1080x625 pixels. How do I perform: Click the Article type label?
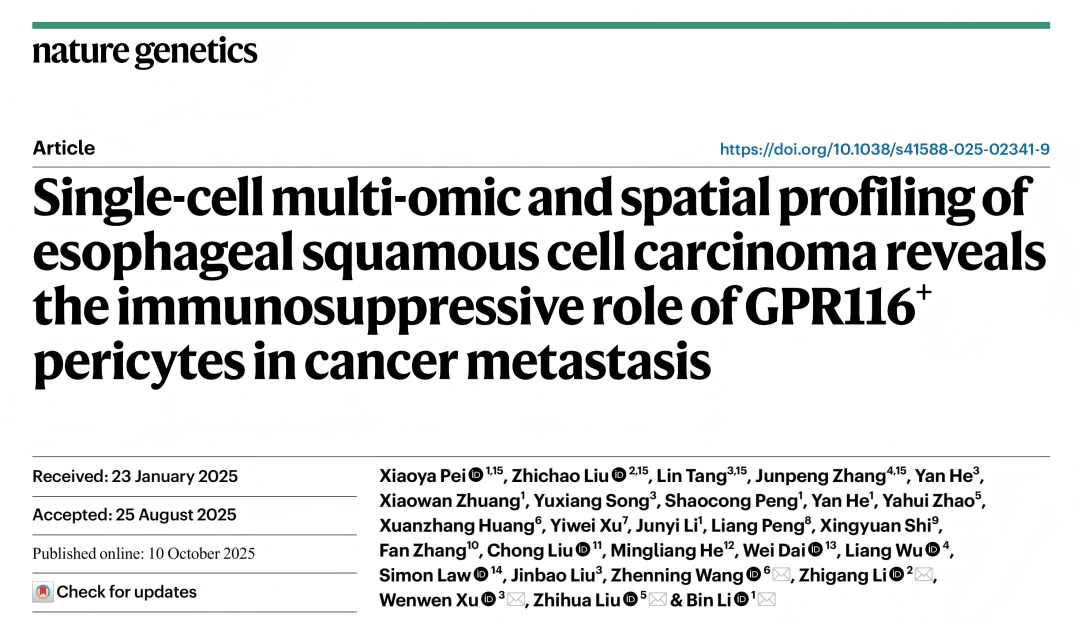point(64,148)
